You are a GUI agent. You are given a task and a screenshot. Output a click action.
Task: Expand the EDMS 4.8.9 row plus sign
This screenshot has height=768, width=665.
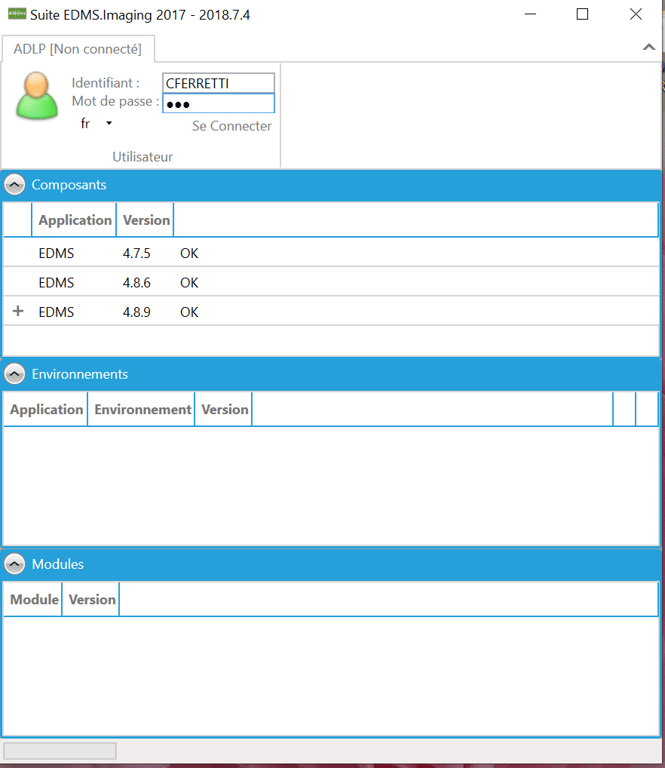tap(18, 311)
